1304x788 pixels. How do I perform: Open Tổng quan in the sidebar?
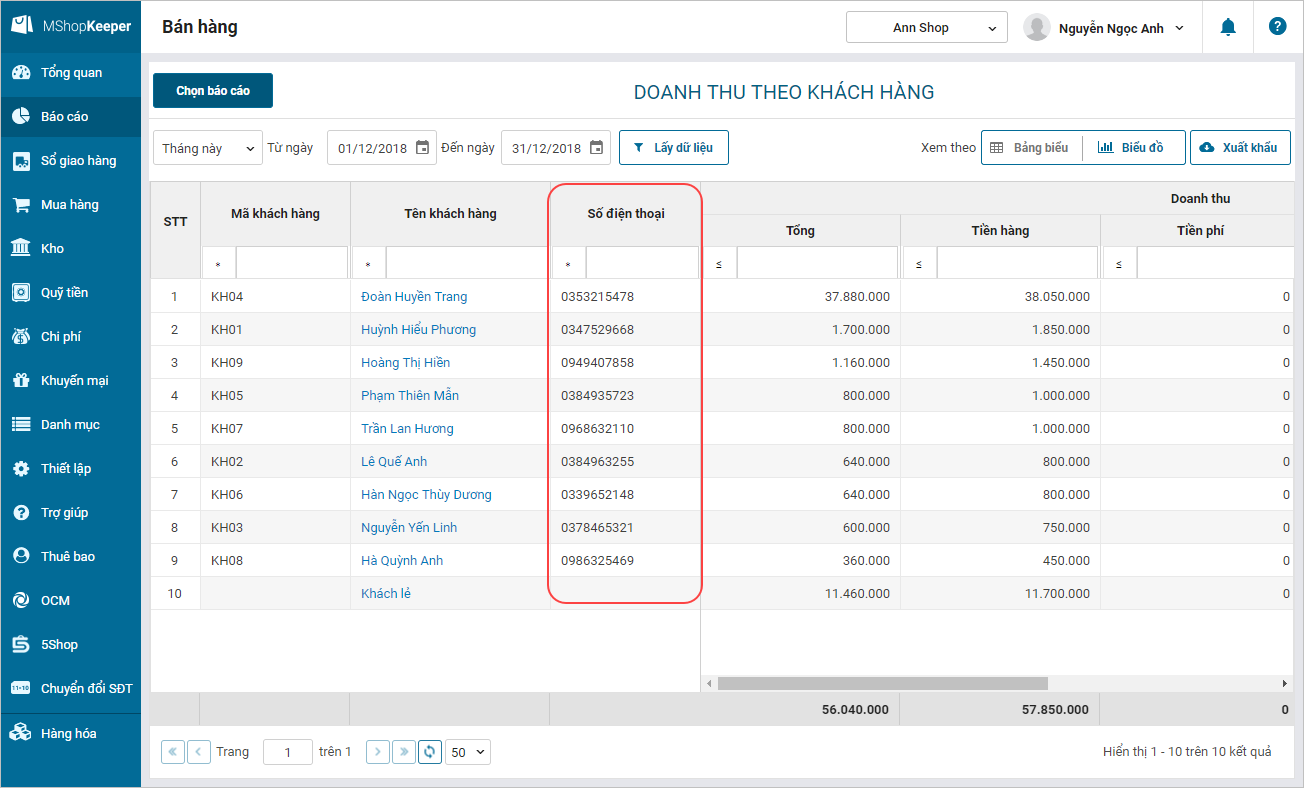tap(70, 73)
